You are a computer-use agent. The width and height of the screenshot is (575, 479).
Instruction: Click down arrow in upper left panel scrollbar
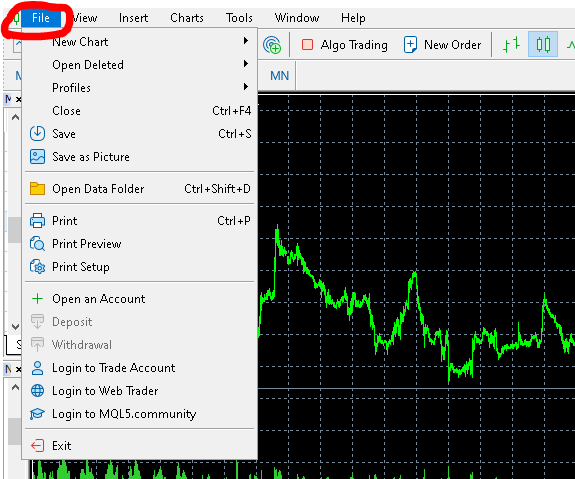[15, 326]
